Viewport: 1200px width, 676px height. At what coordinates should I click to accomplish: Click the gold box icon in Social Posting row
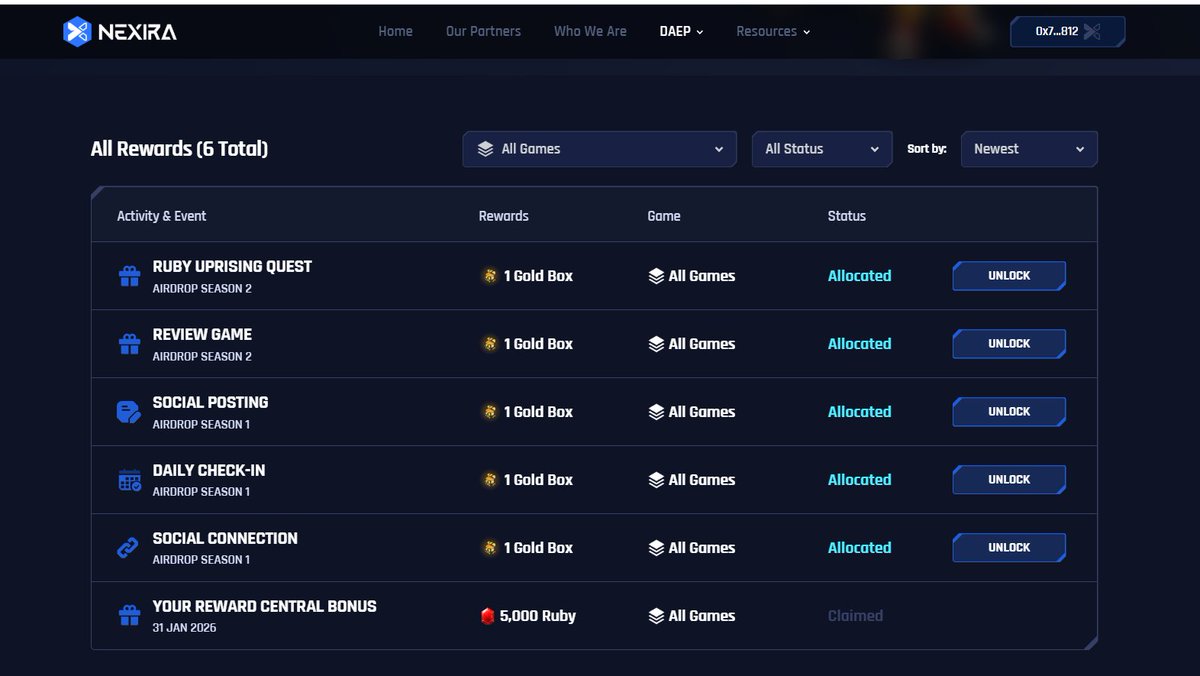[489, 412]
